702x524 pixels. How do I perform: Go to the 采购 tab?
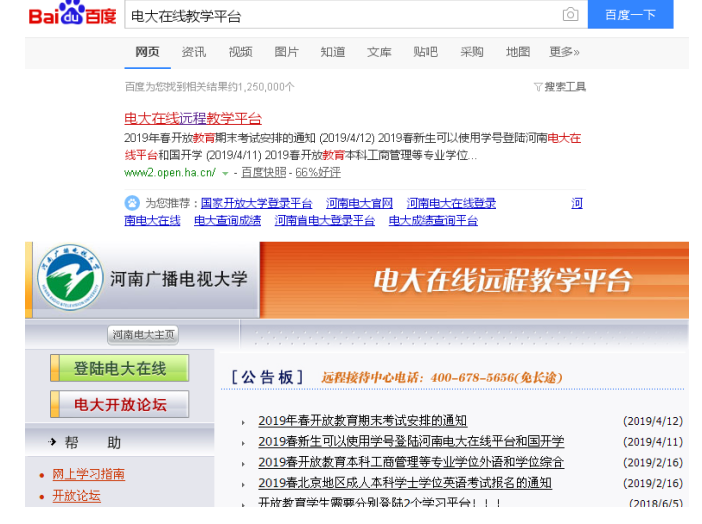coord(472,52)
